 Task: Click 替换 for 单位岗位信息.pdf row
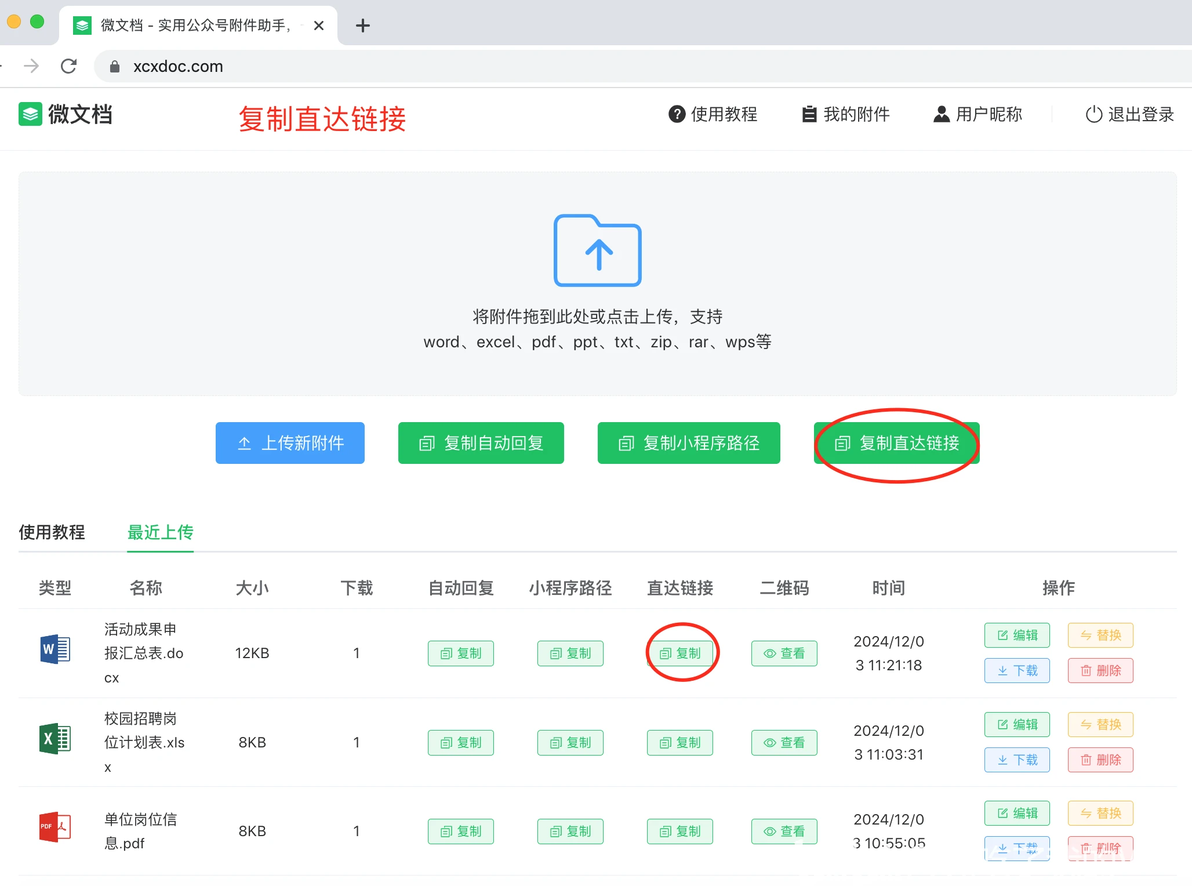[x=1100, y=813]
